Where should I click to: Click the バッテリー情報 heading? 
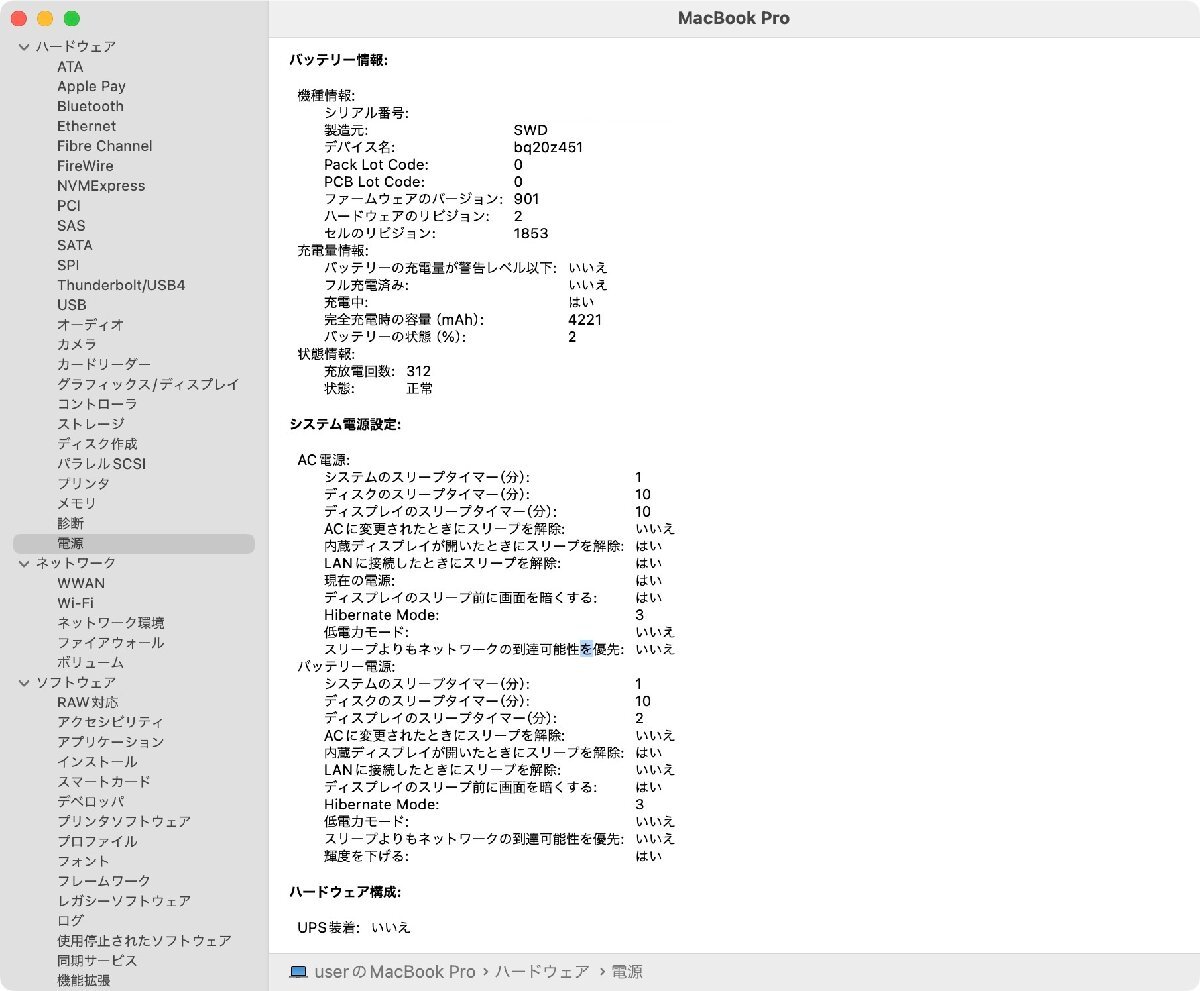click(x=338, y=61)
